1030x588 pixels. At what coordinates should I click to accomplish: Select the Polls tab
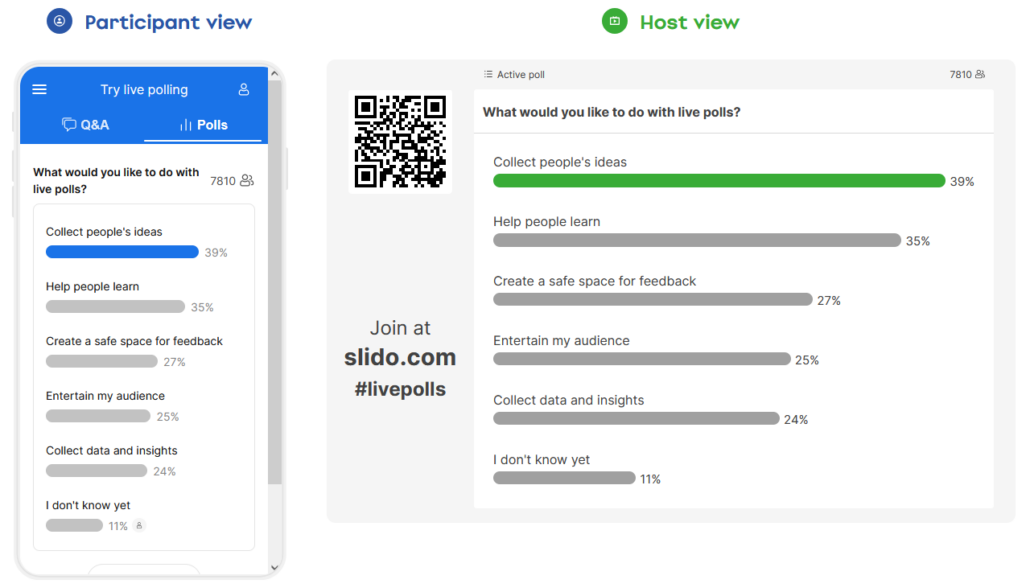203,125
